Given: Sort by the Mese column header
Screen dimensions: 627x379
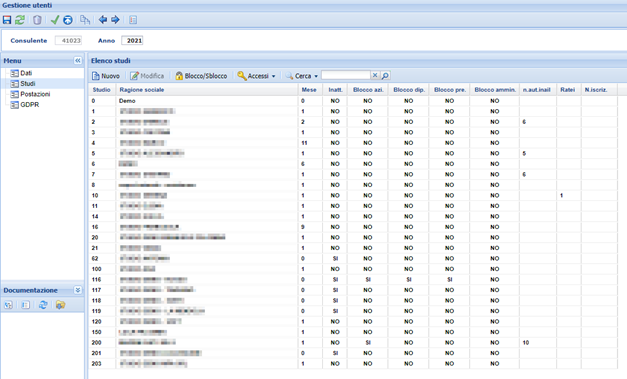Looking at the screenshot, I should click(310, 90).
